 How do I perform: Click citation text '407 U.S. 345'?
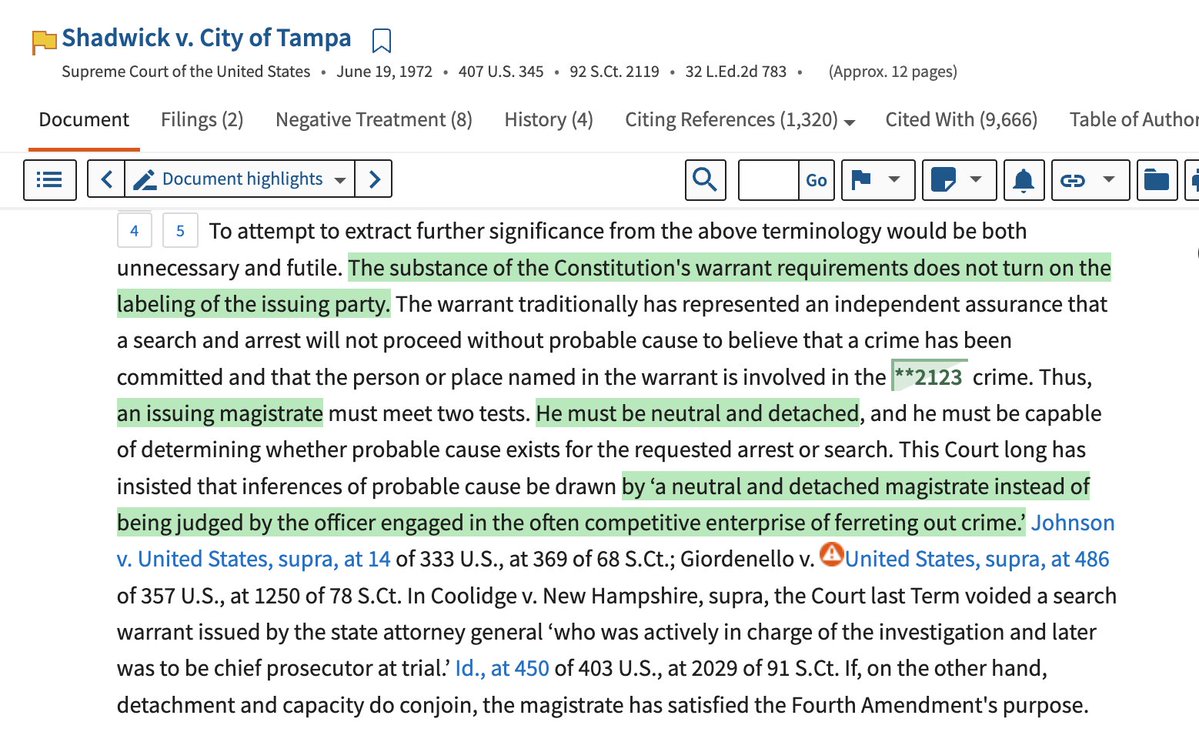click(x=501, y=72)
